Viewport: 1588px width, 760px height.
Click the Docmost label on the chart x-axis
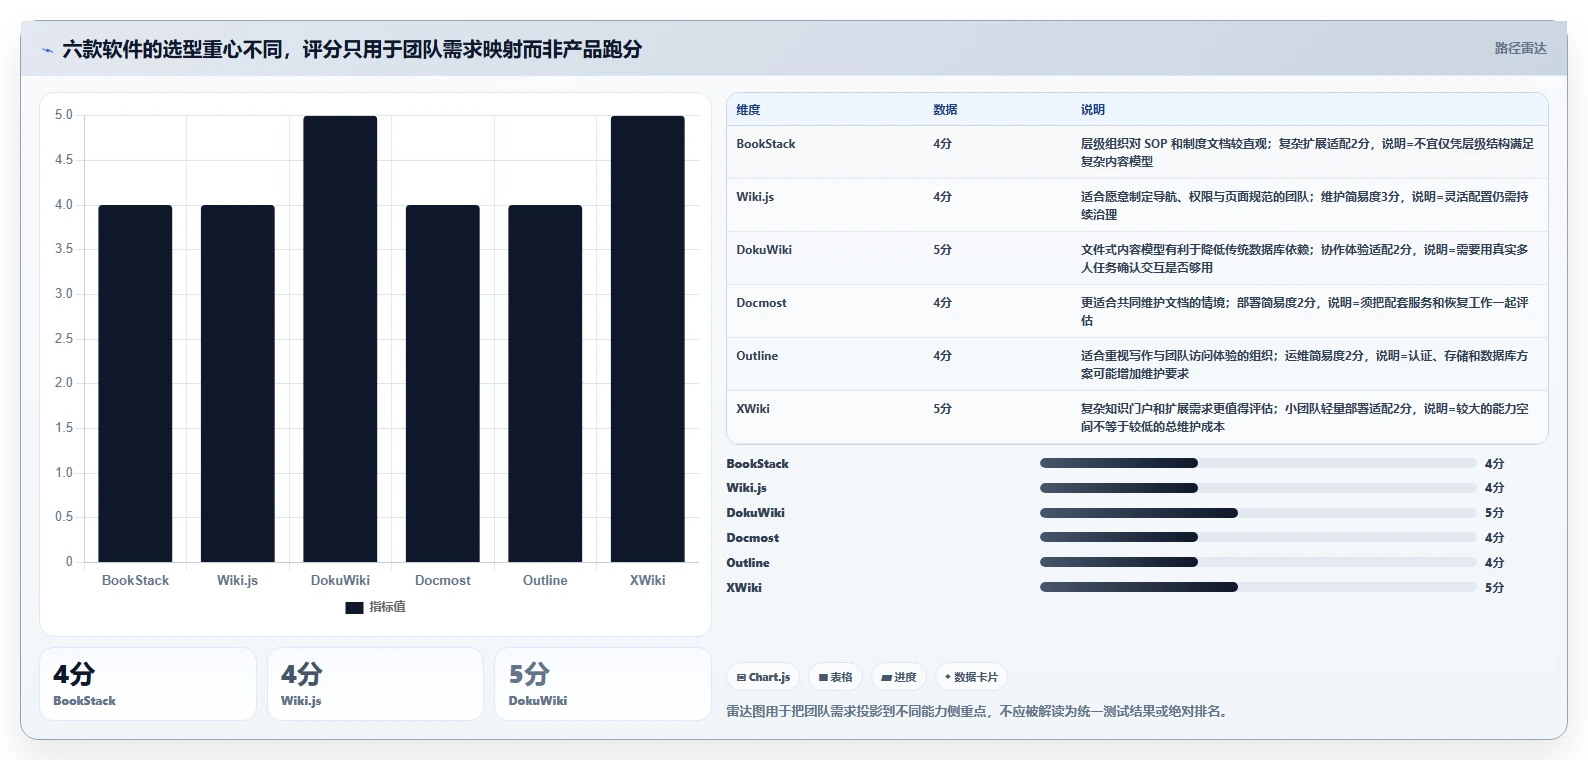pyautogui.click(x=443, y=580)
